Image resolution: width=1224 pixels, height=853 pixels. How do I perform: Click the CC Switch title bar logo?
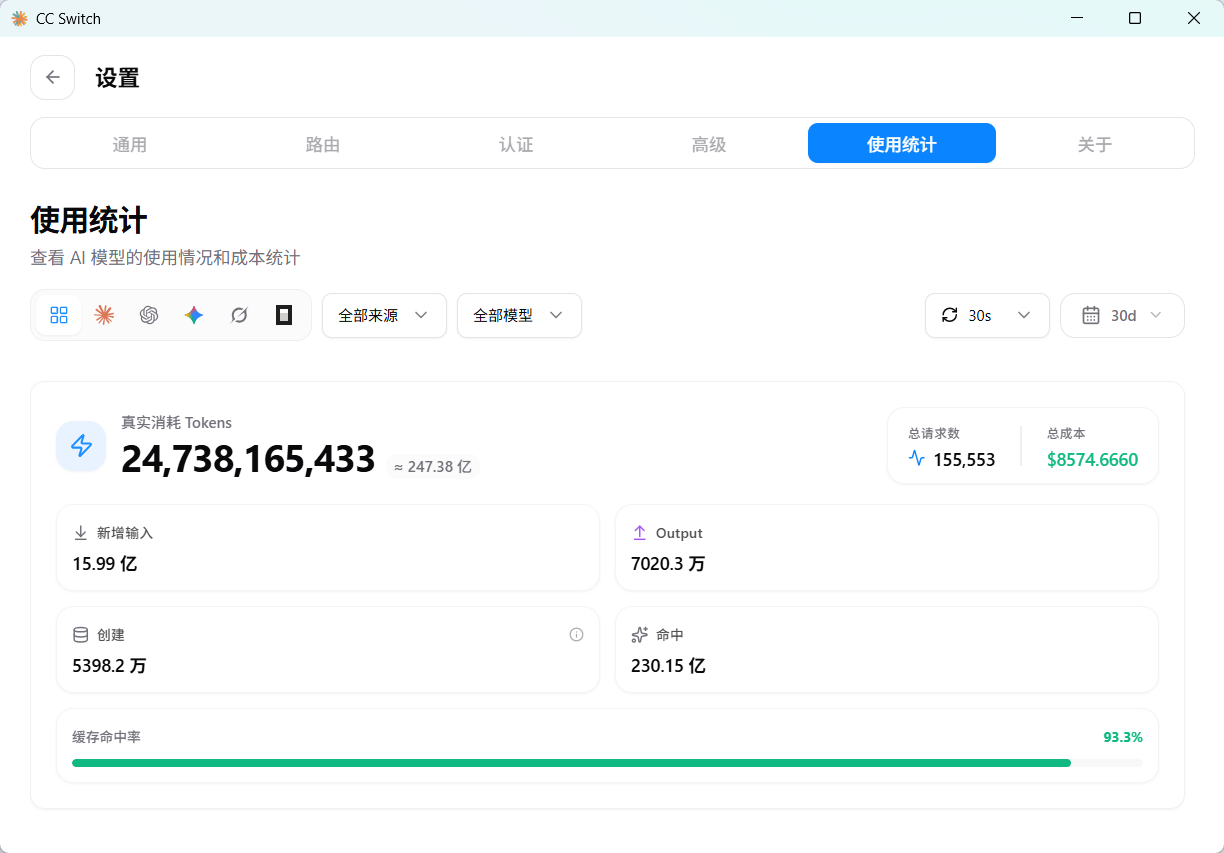point(19,18)
